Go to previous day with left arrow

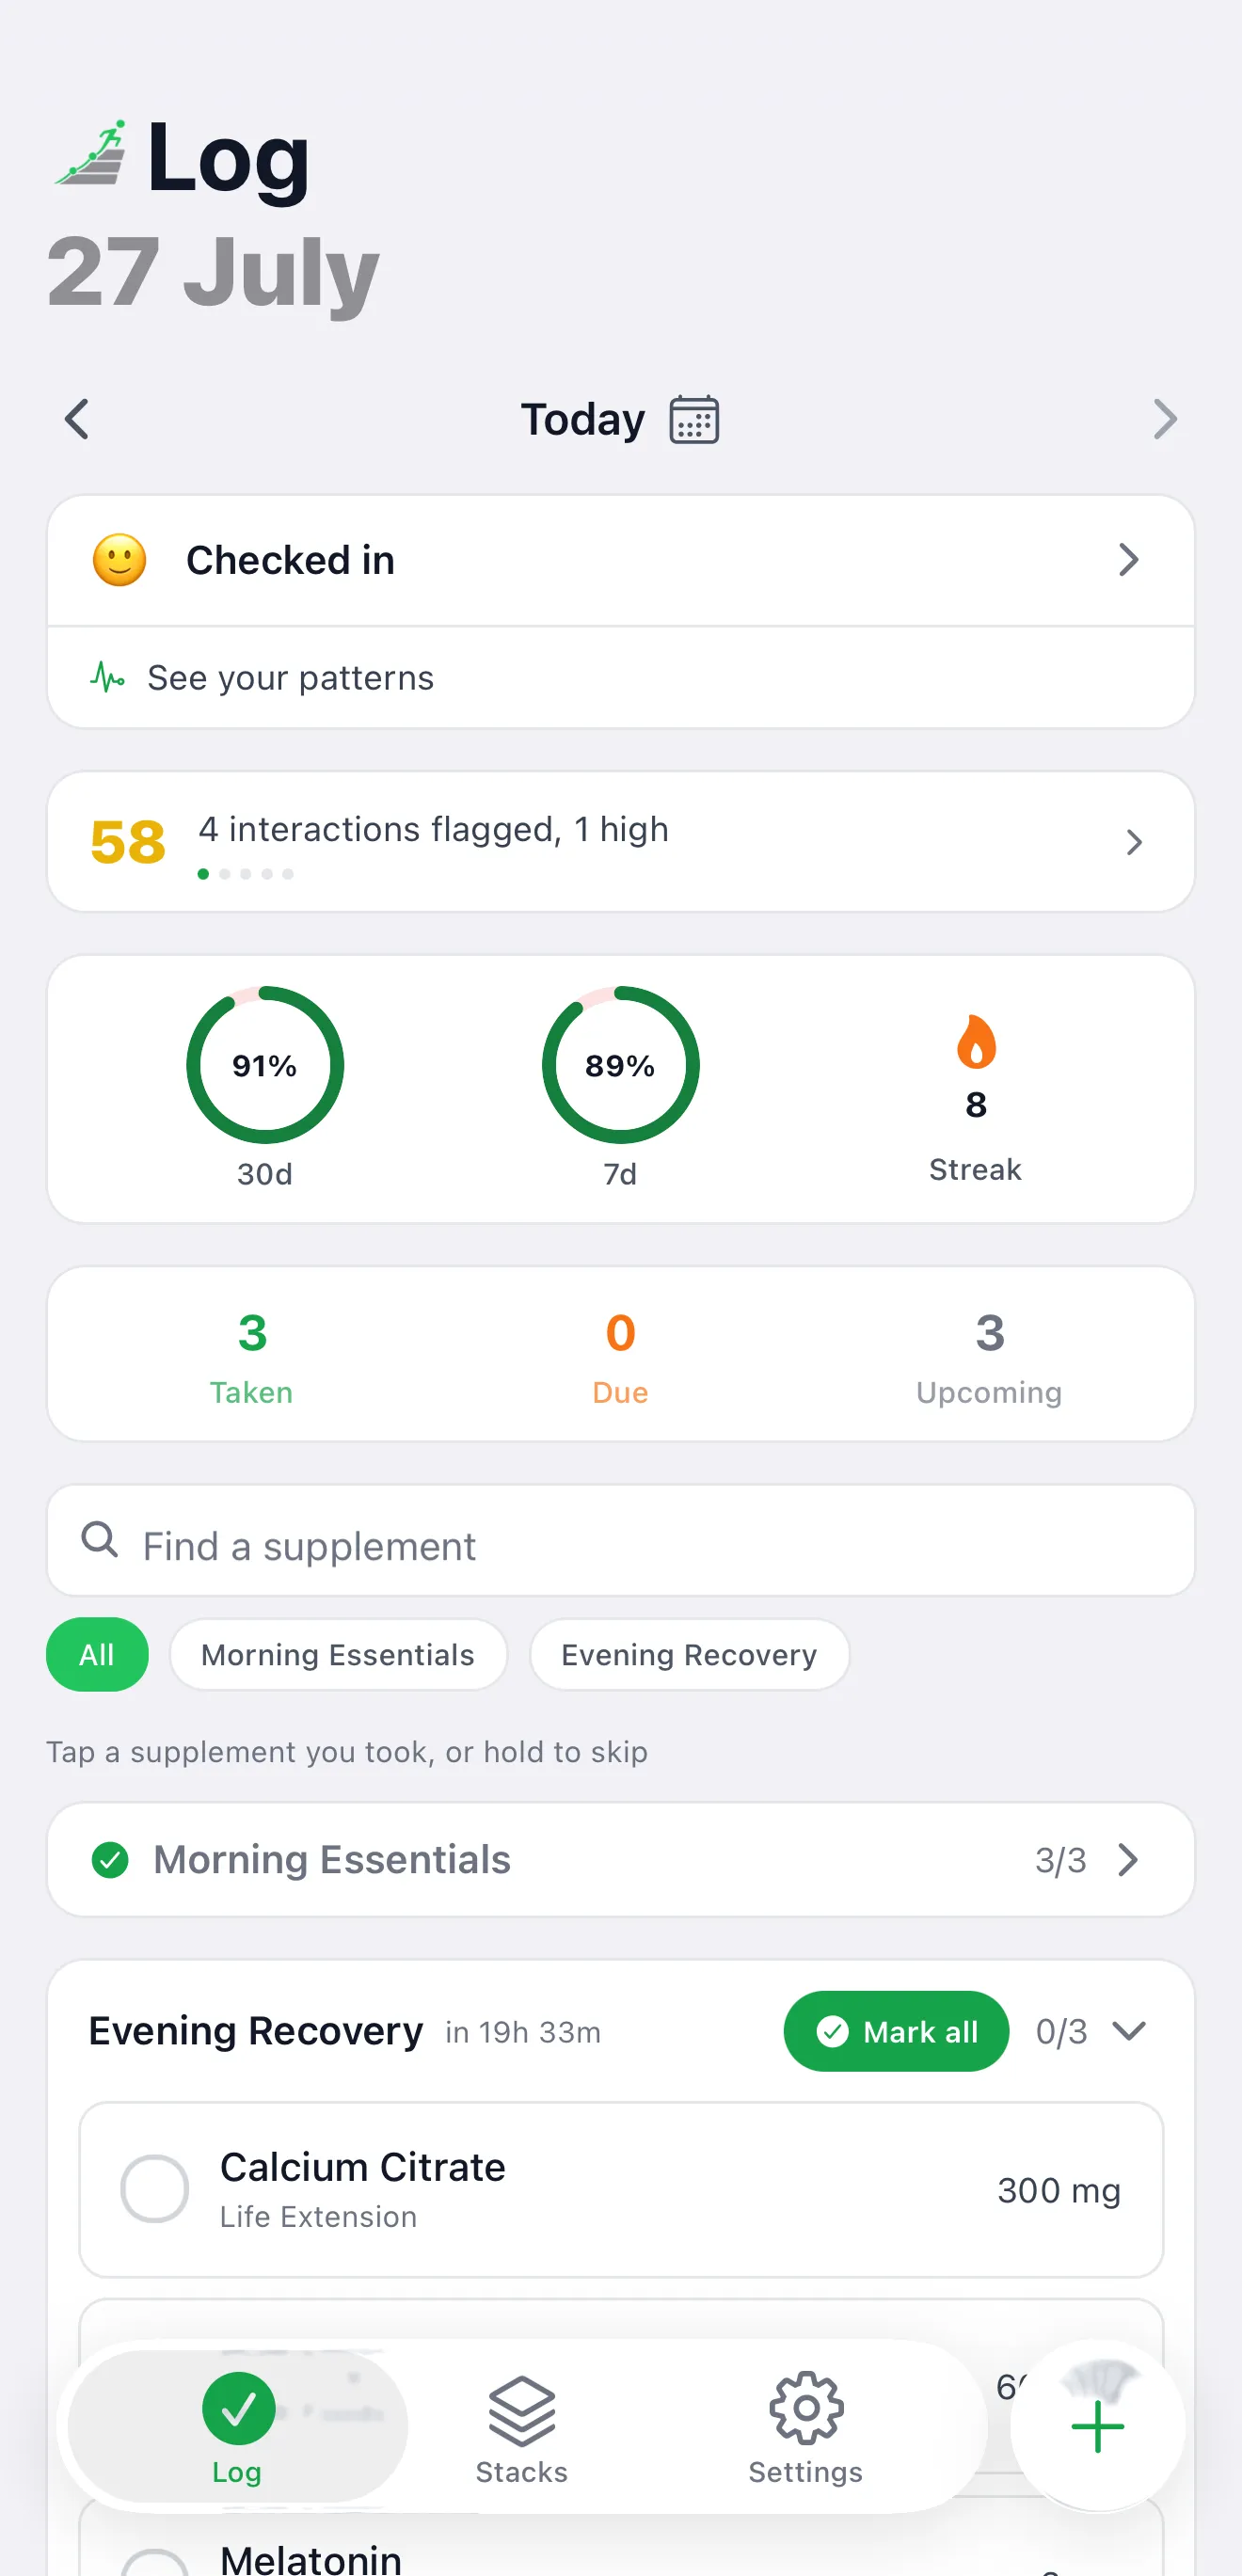pyautogui.click(x=77, y=419)
